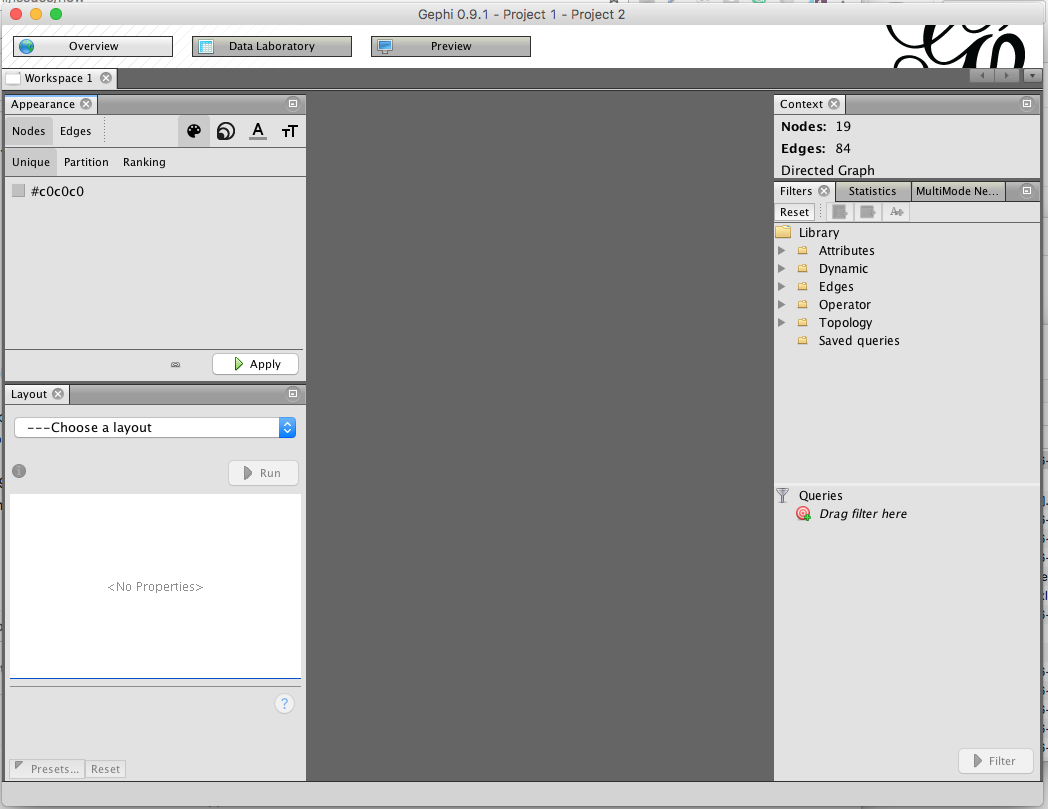Image resolution: width=1048 pixels, height=809 pixels.
Task: Open the node size option in Appearance
Action: [226, 131]
